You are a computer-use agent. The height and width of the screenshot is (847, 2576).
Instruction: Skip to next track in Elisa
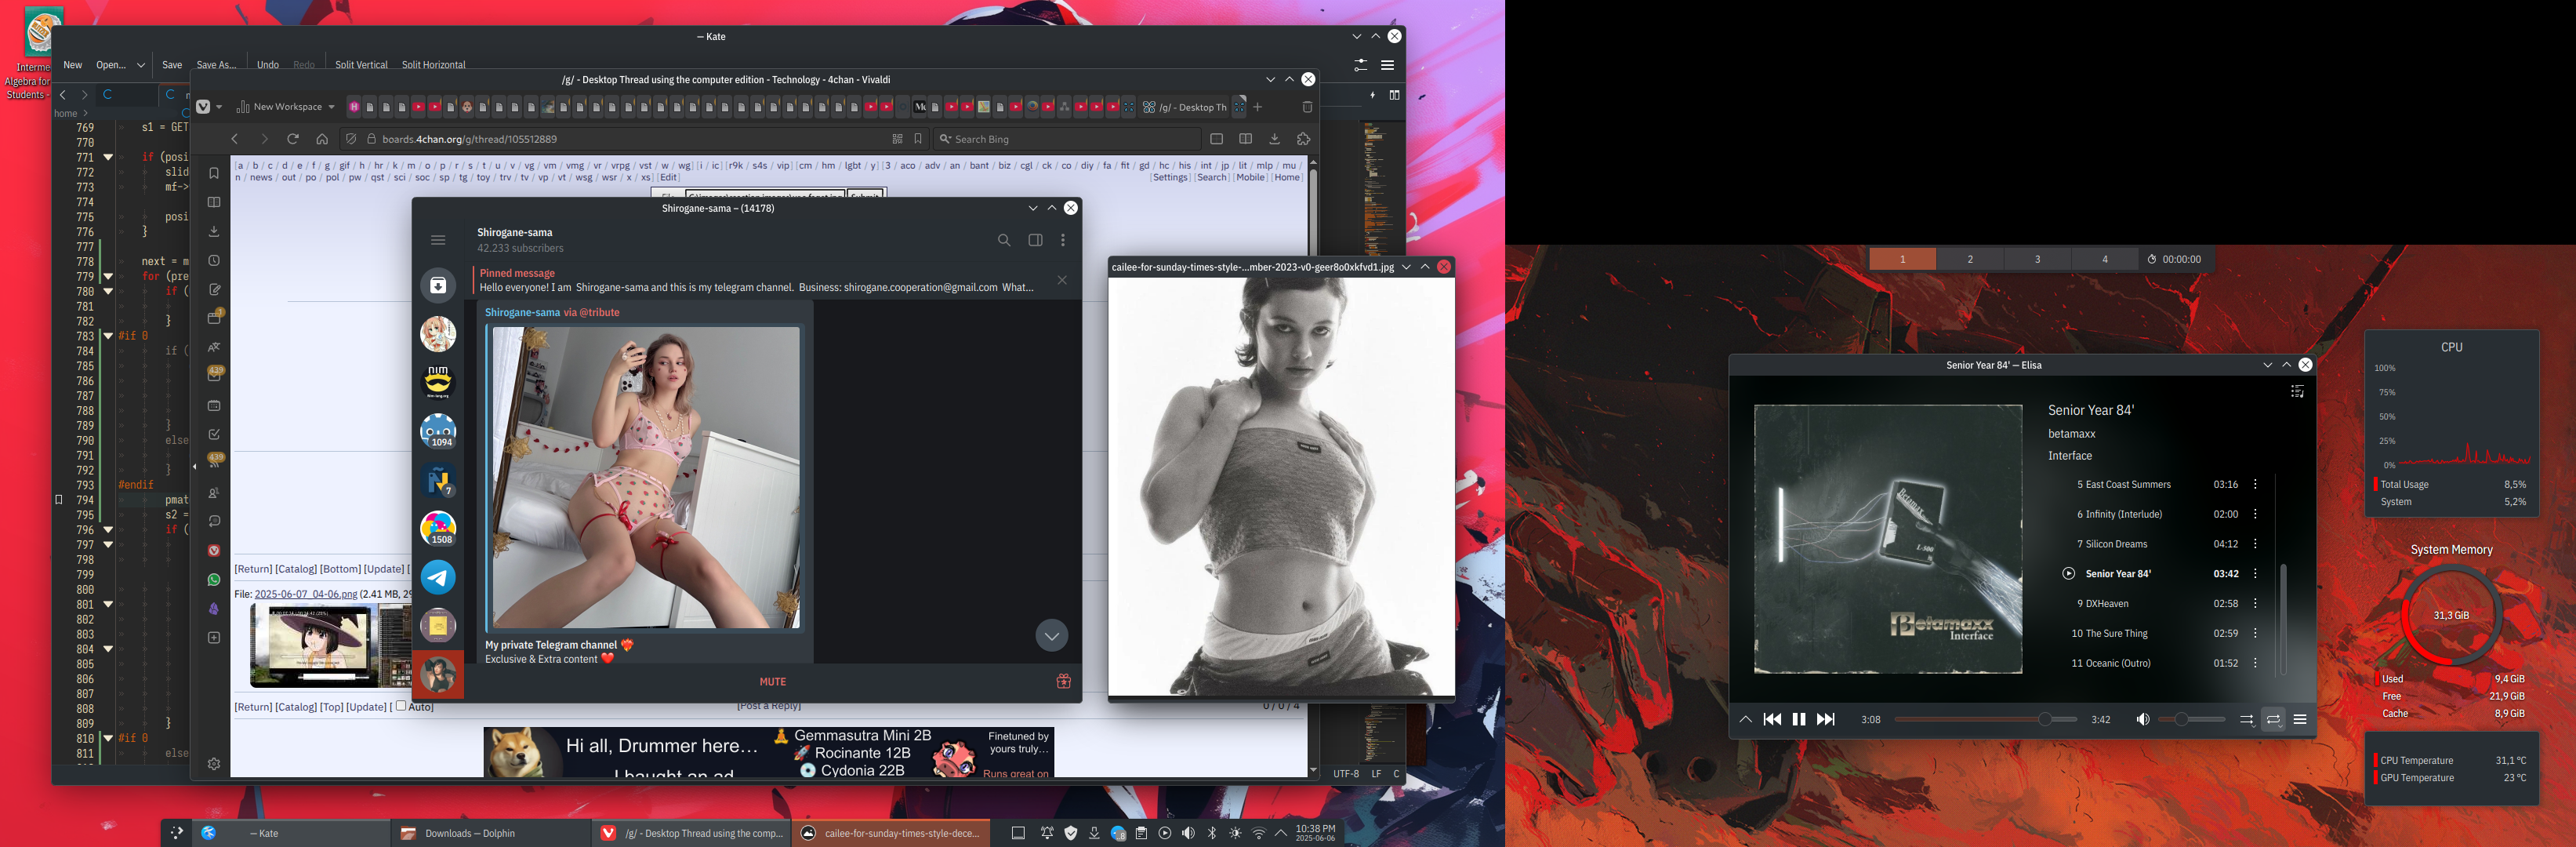[x=1825, y=719]
